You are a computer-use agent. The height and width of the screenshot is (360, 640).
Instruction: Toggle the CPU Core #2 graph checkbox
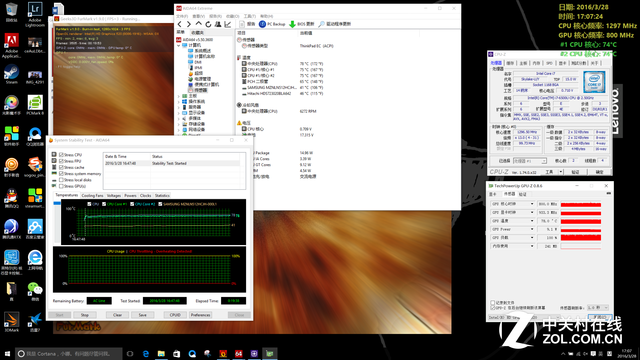tap(132, 204)
